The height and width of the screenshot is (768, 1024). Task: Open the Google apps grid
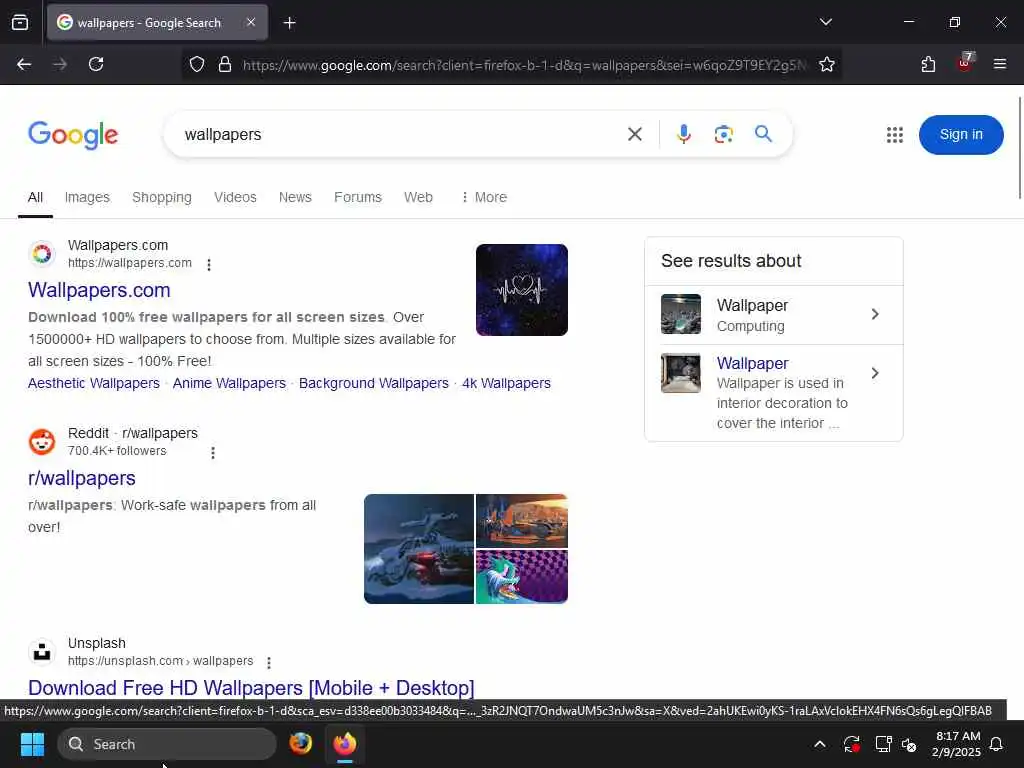click(x=895, y=135)
